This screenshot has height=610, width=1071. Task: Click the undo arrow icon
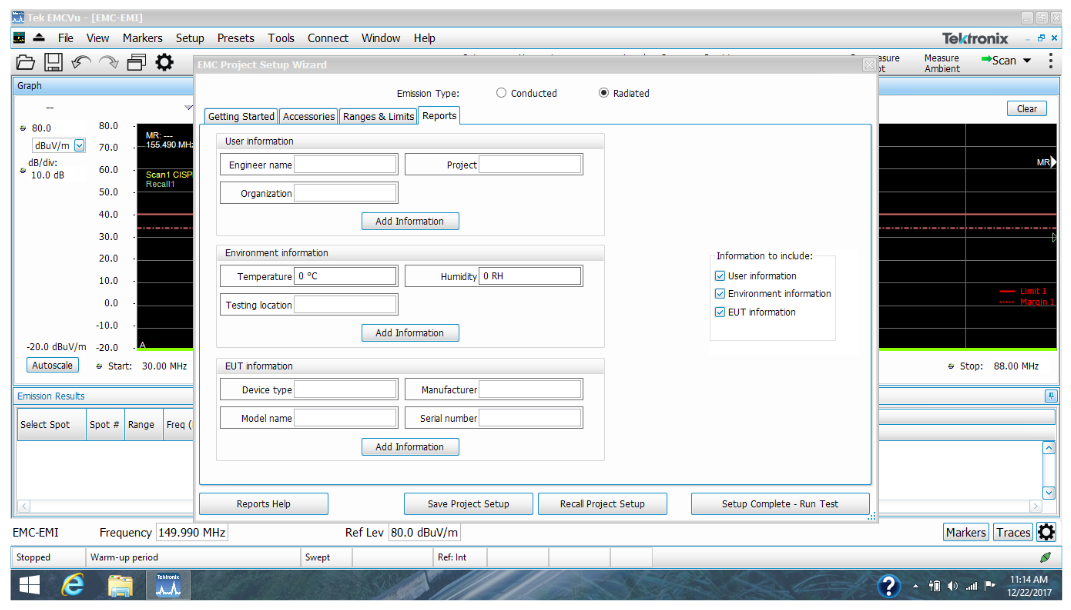(81, 62)
